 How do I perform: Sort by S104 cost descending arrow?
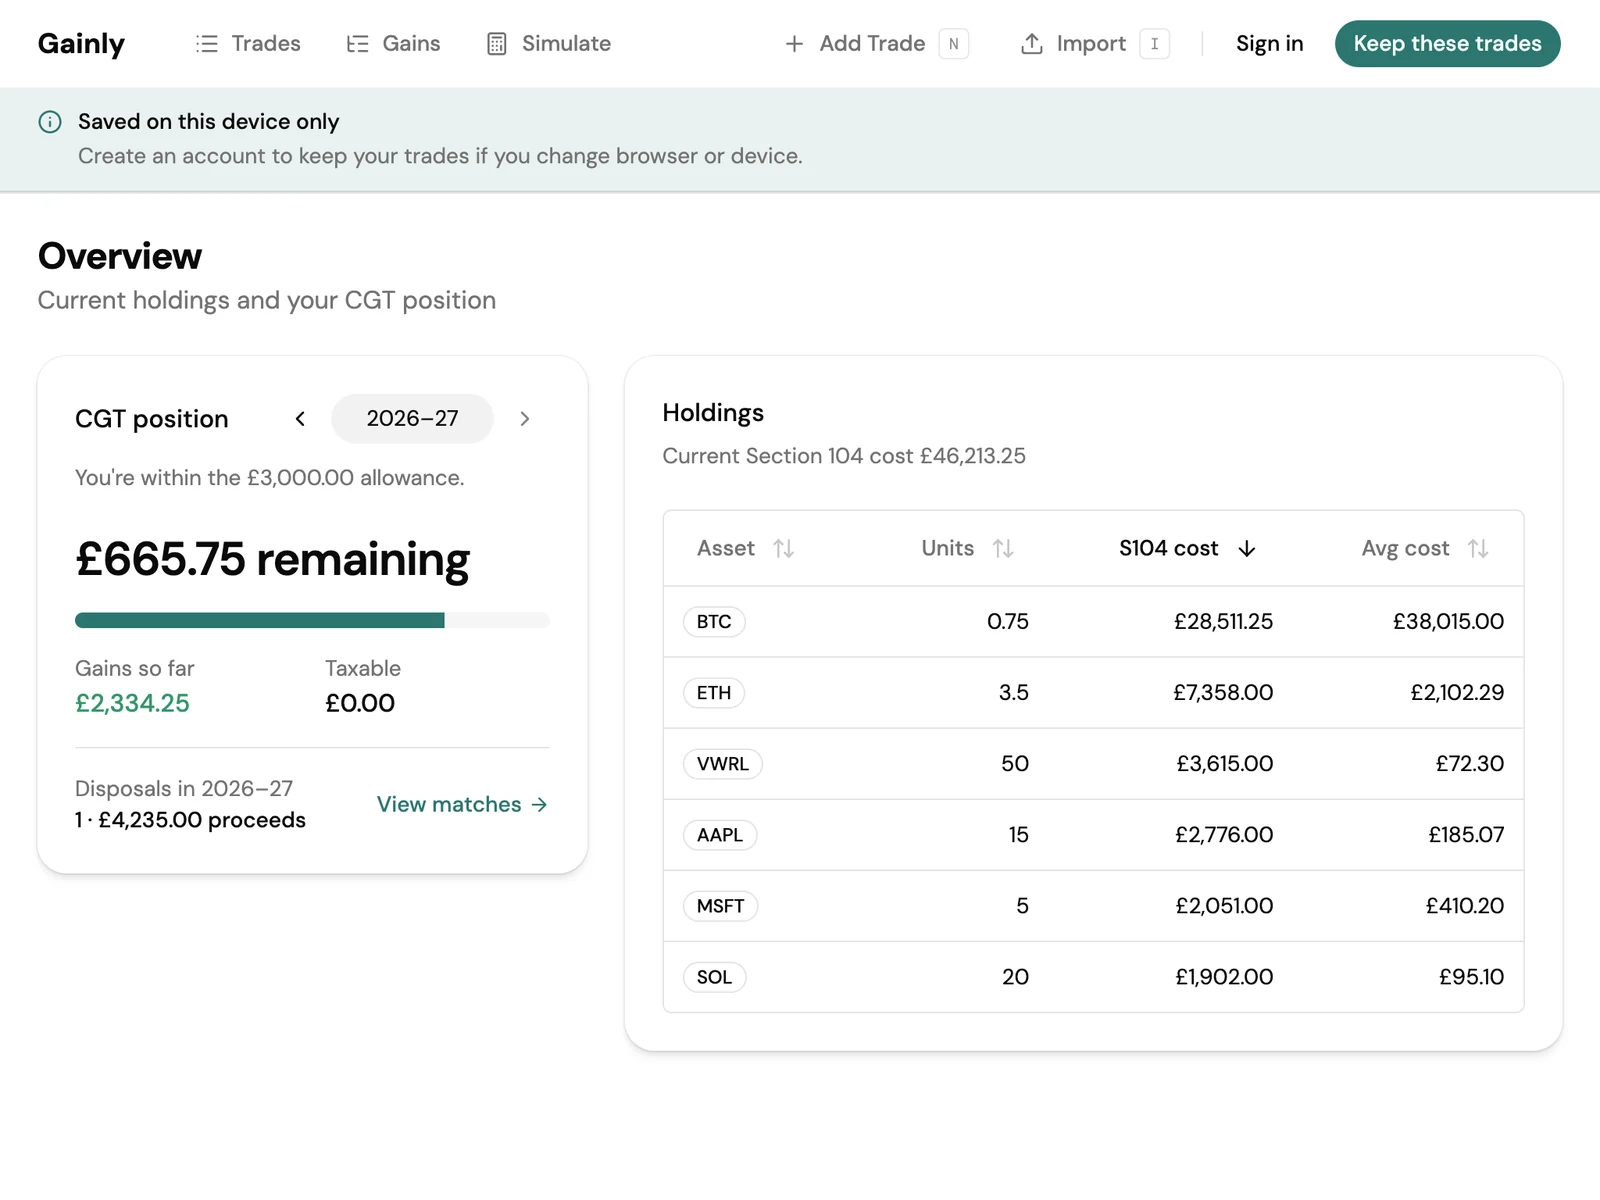click(x=1247, y=549)
